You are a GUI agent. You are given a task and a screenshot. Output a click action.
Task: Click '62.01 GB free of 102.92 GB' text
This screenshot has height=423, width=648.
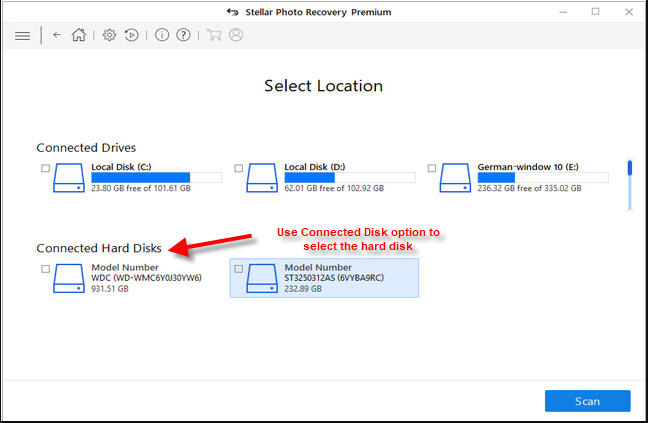pyautogui.click(x=334, y=188)
